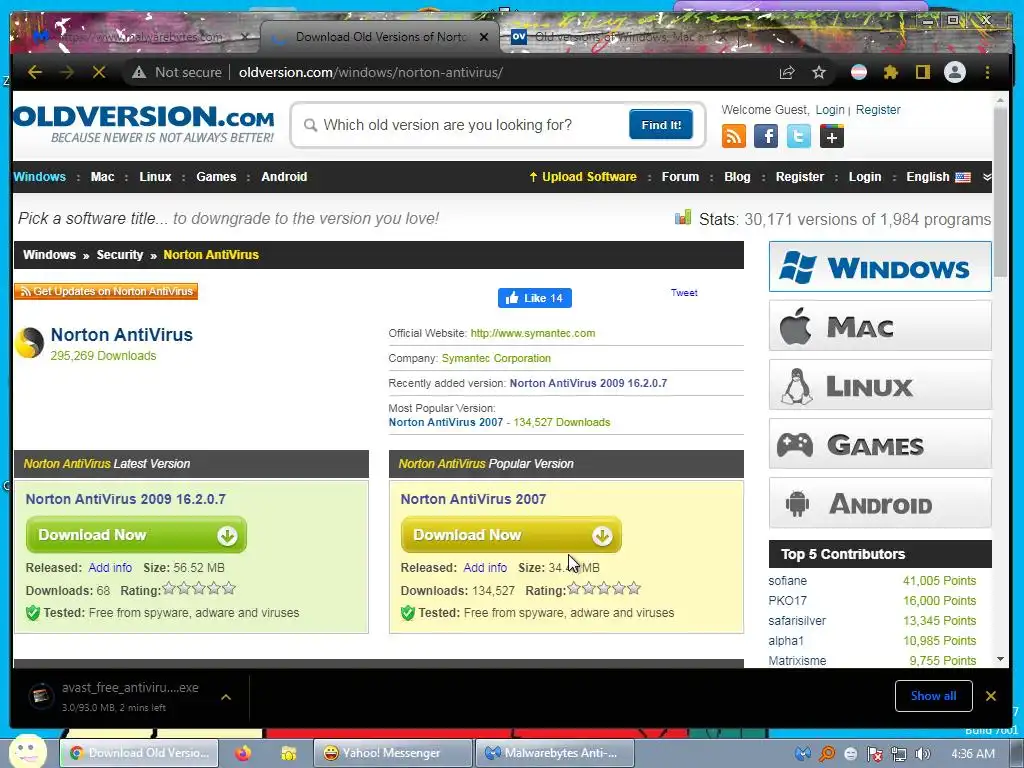Go back to the previous page

[35, 72]
